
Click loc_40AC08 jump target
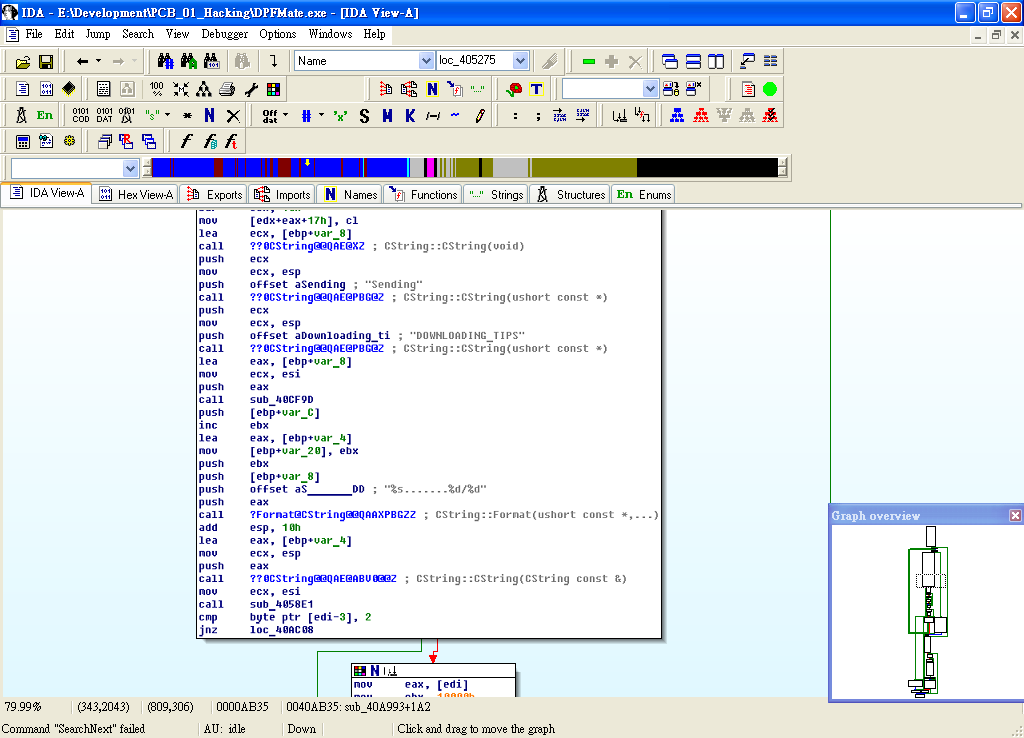coord(281,630)
